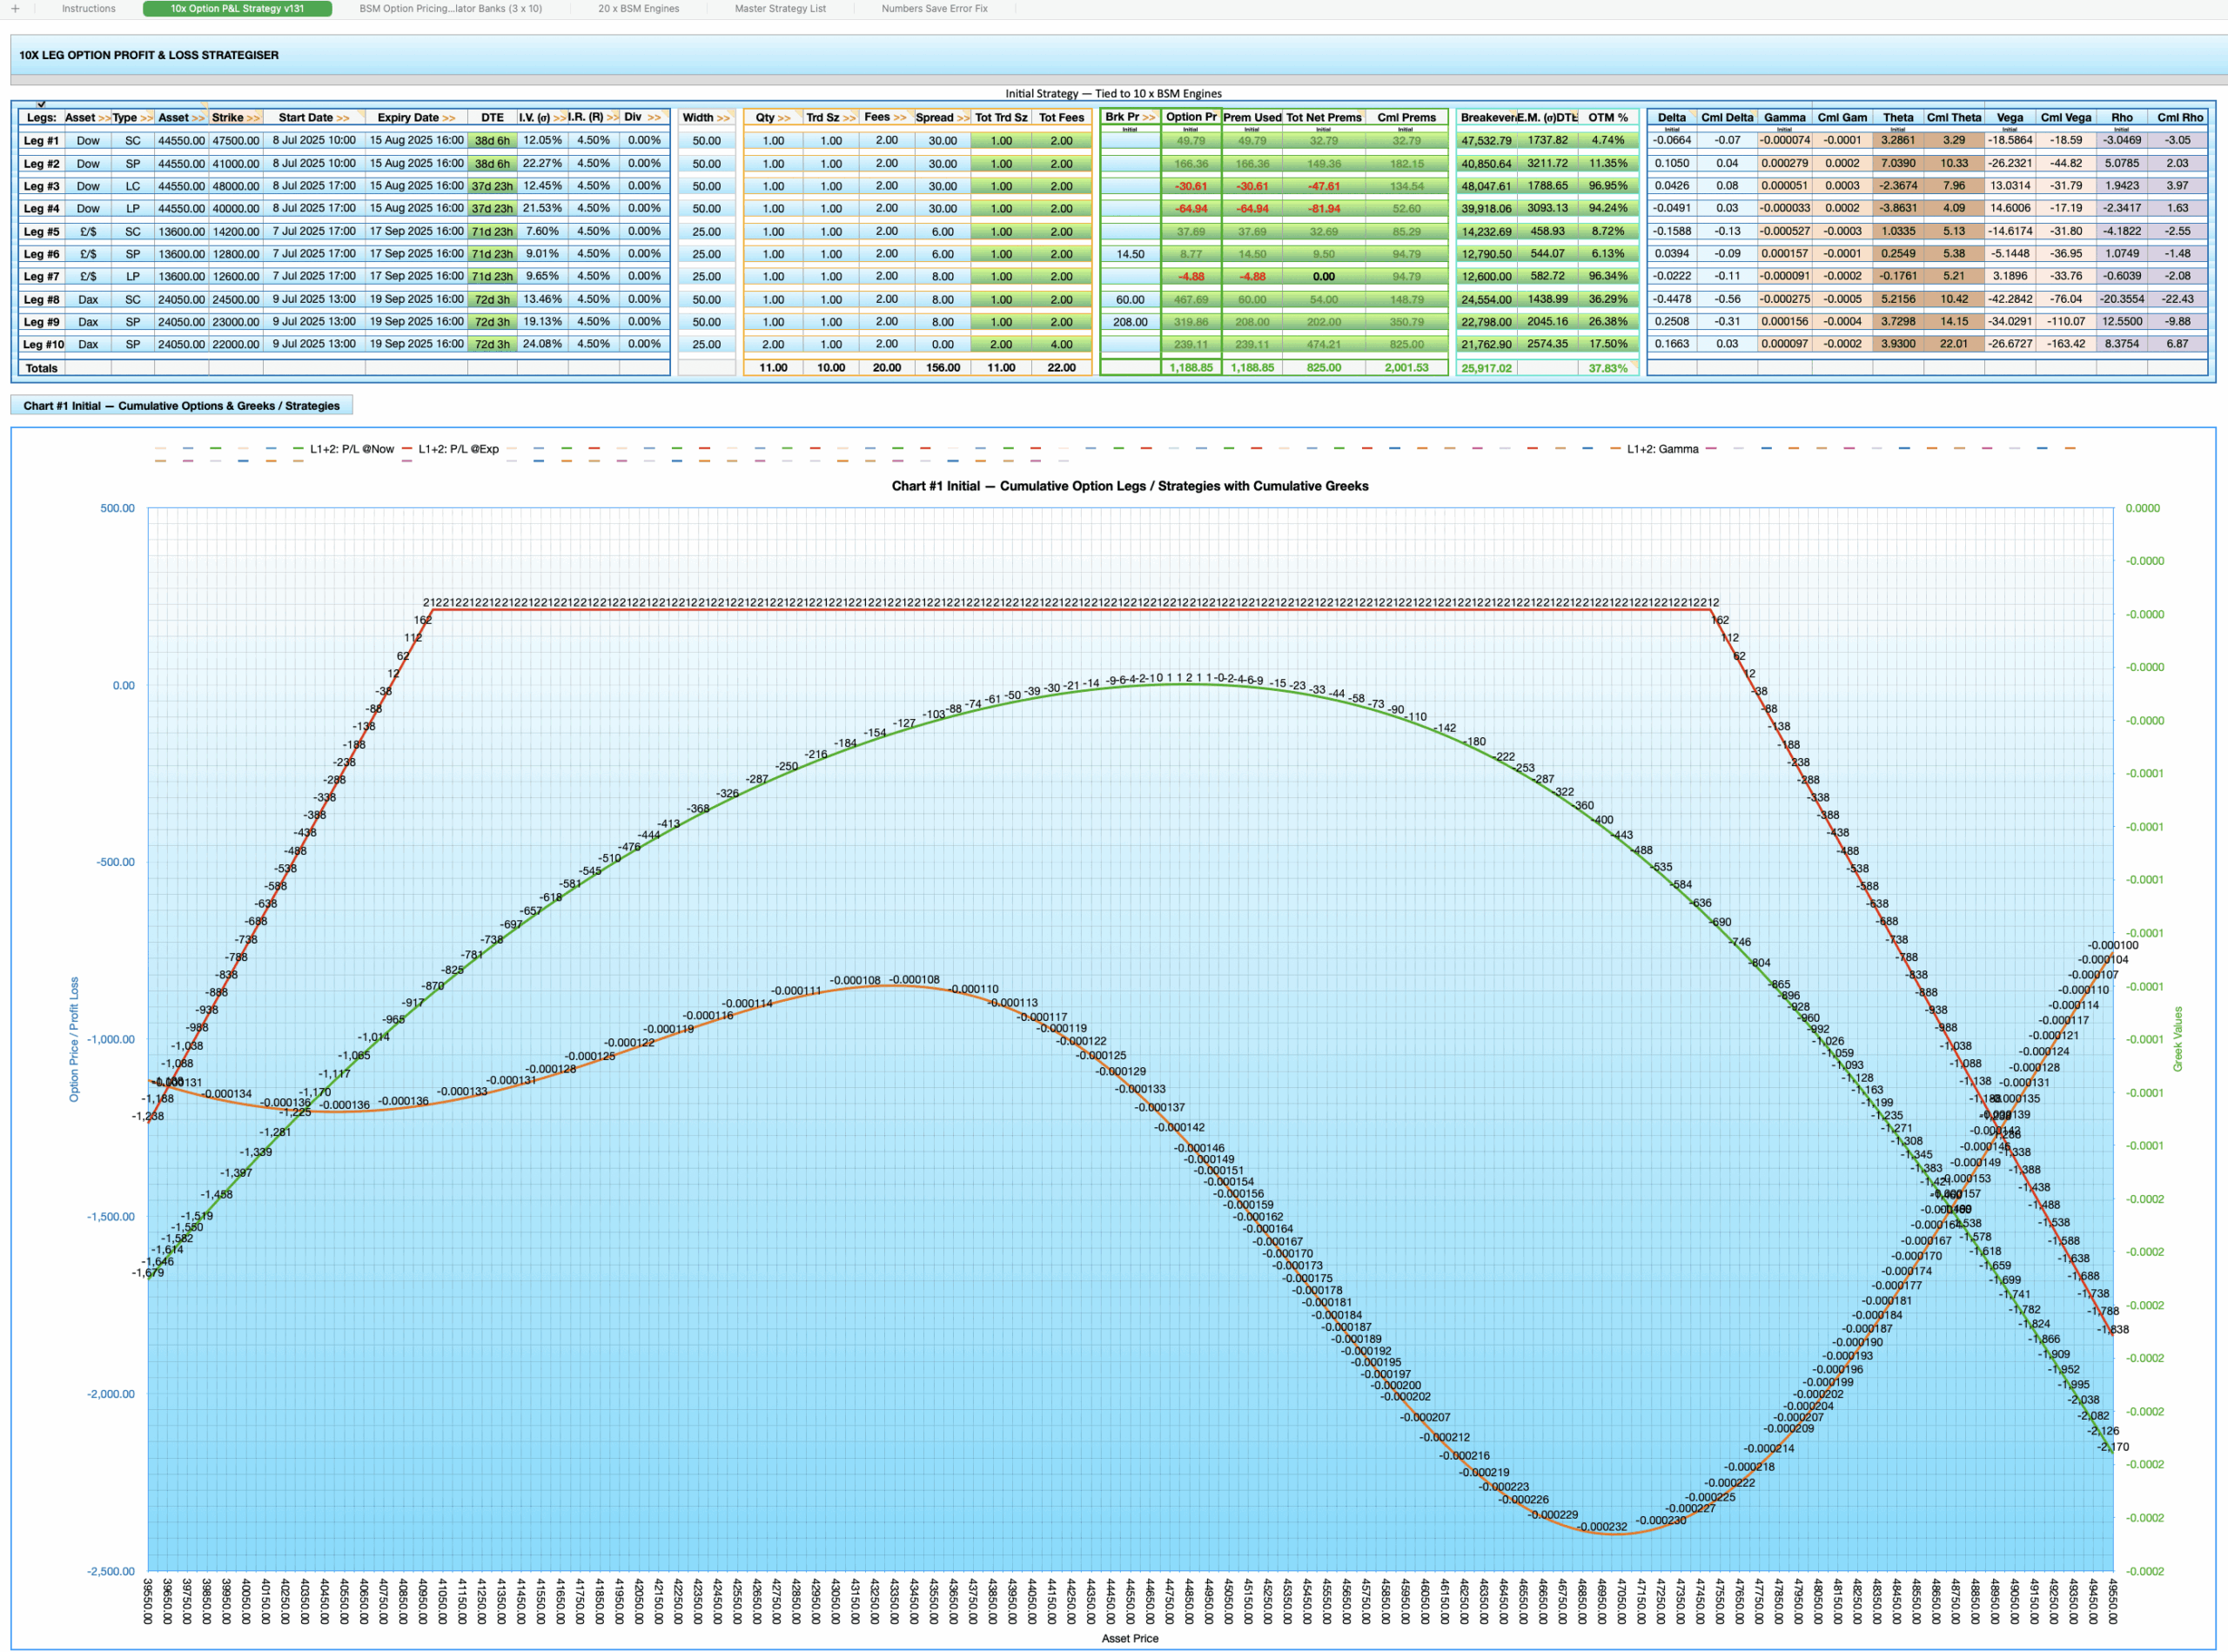Click the Leg #9 Brk Pr cell '208.00'

coord(1130,322)
